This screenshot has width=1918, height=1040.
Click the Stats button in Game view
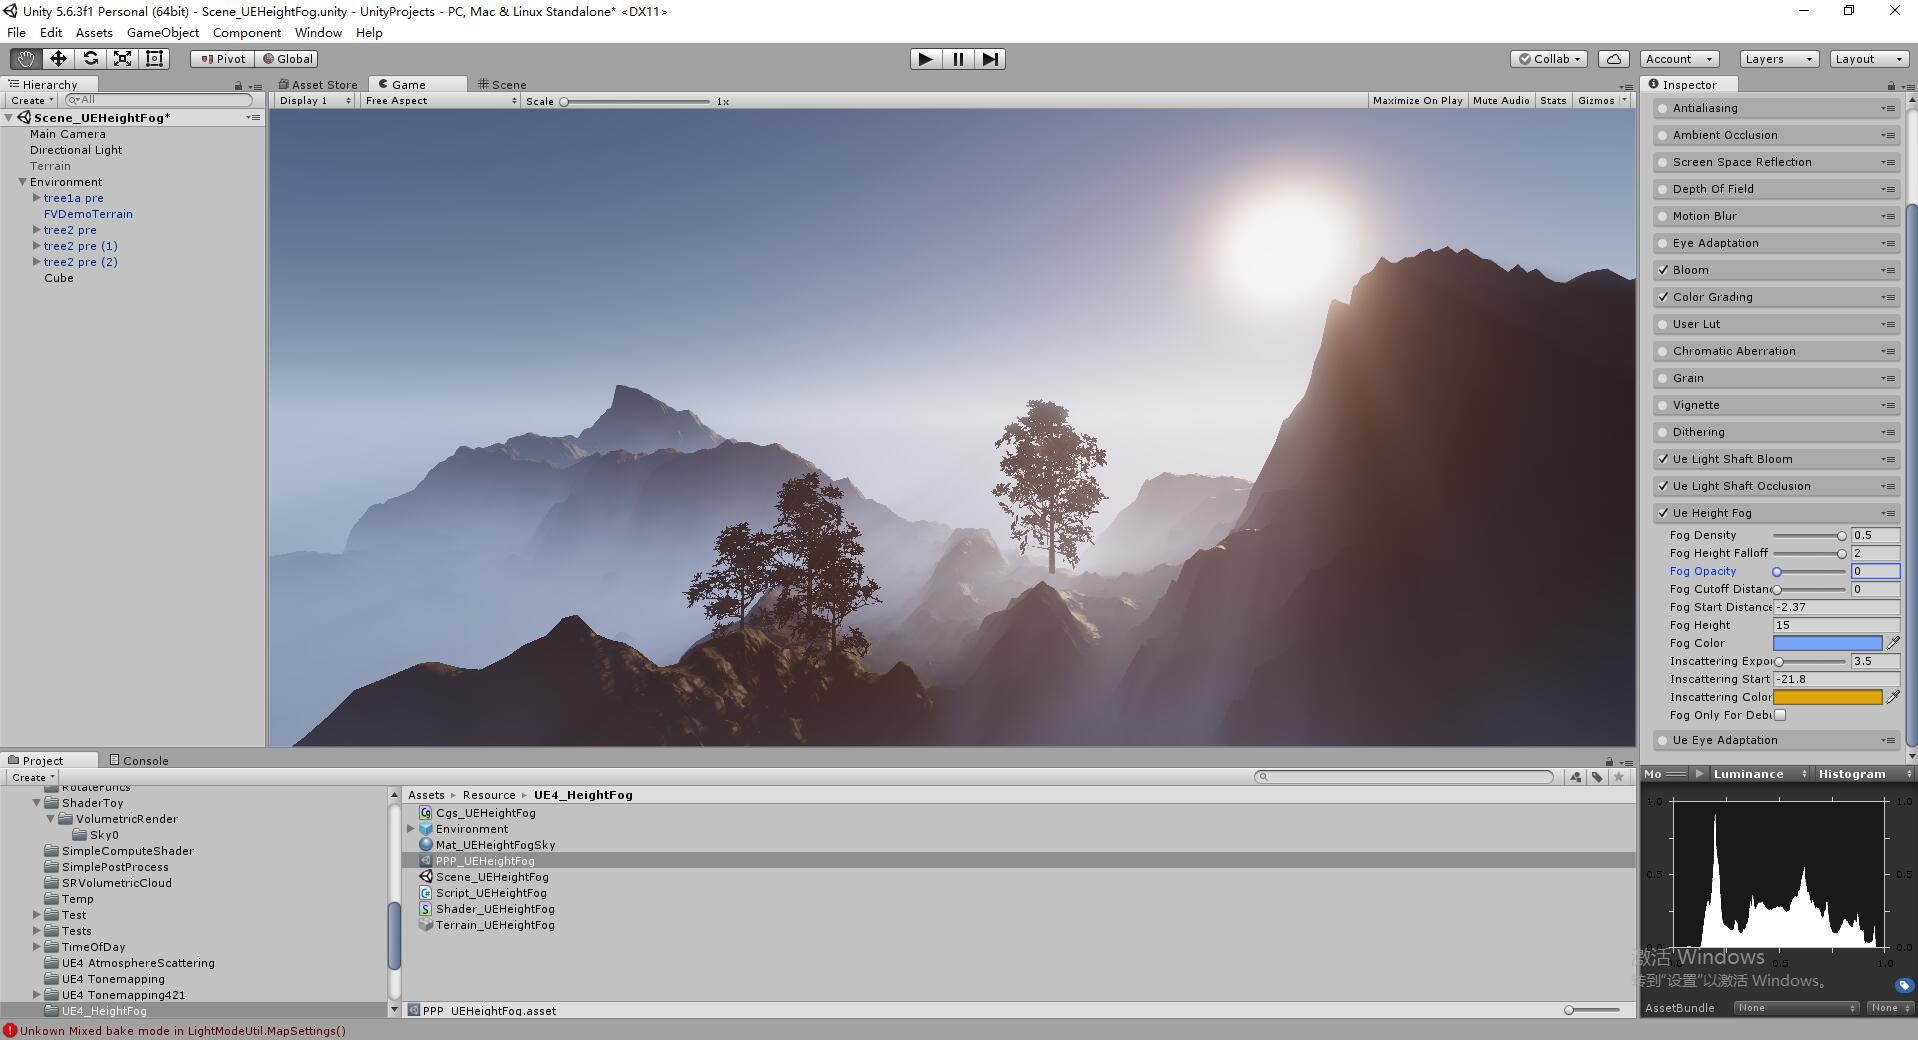coord(1552,100)
